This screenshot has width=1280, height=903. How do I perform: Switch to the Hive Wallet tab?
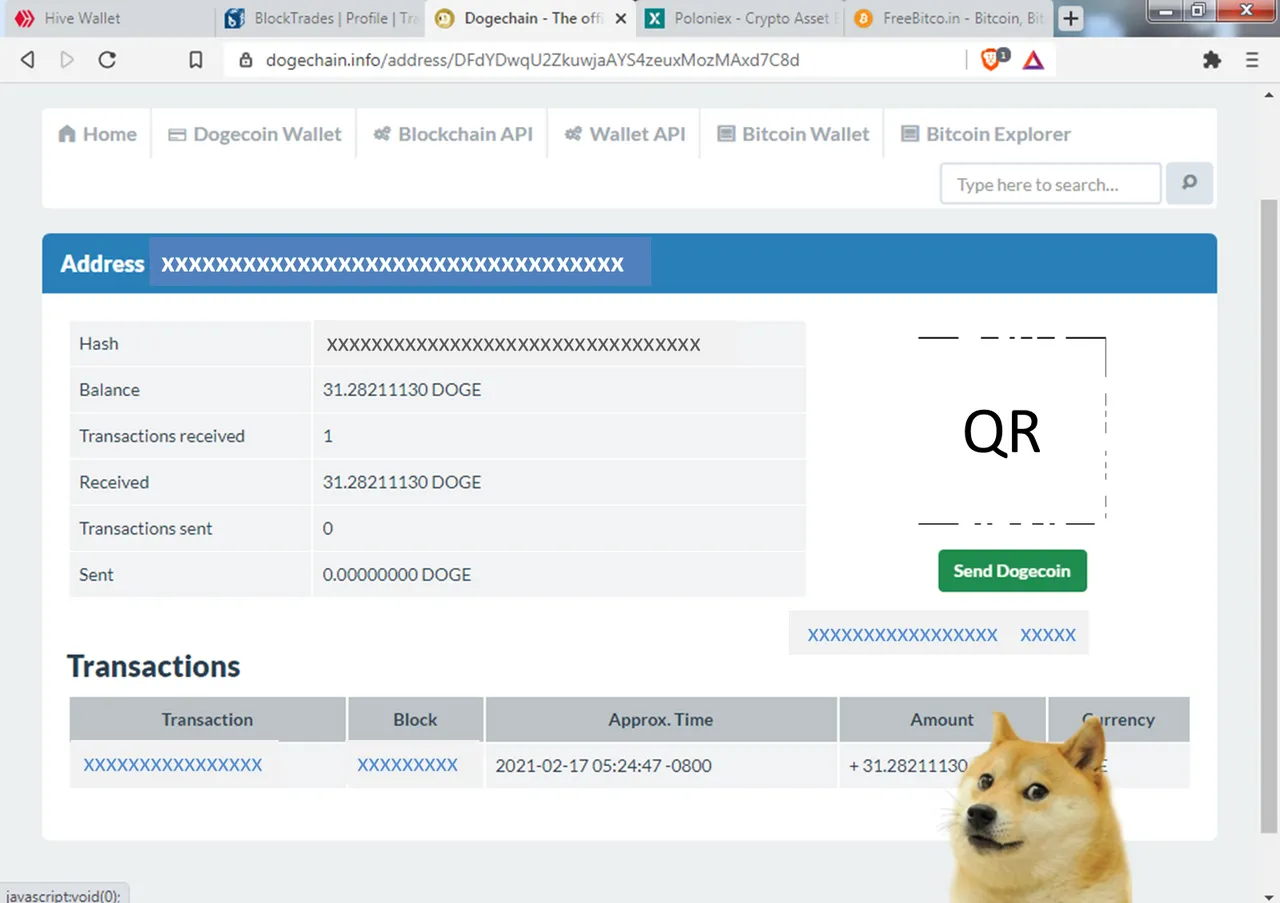(109, 18)
